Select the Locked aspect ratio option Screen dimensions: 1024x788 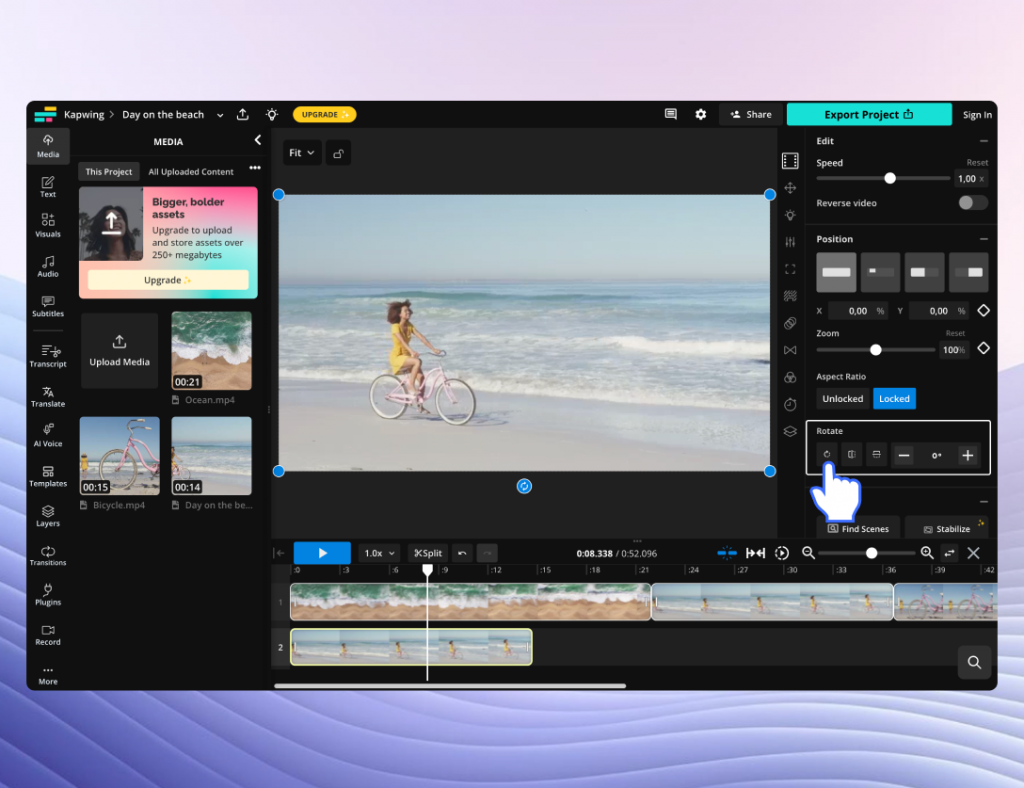[x=894, y=399]
